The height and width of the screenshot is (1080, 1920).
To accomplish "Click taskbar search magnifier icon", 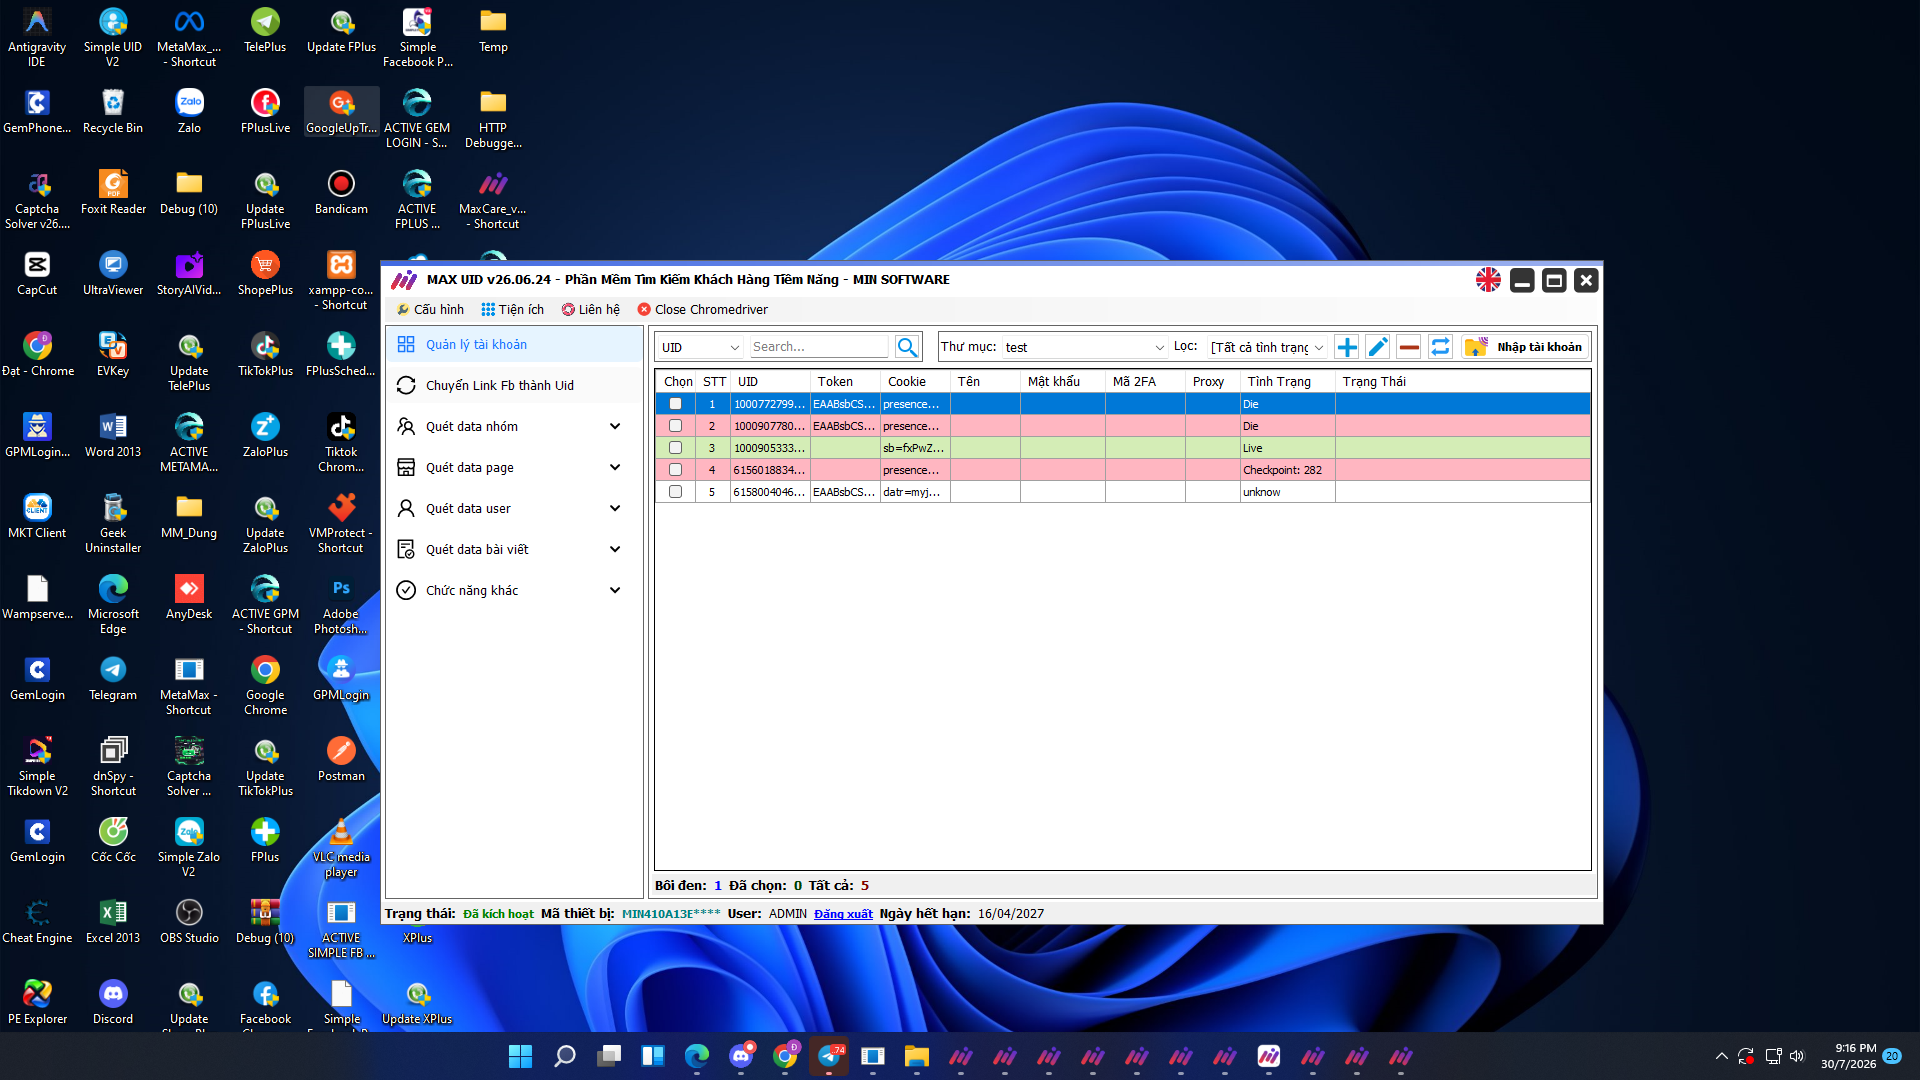I will tap(564, 1056).
